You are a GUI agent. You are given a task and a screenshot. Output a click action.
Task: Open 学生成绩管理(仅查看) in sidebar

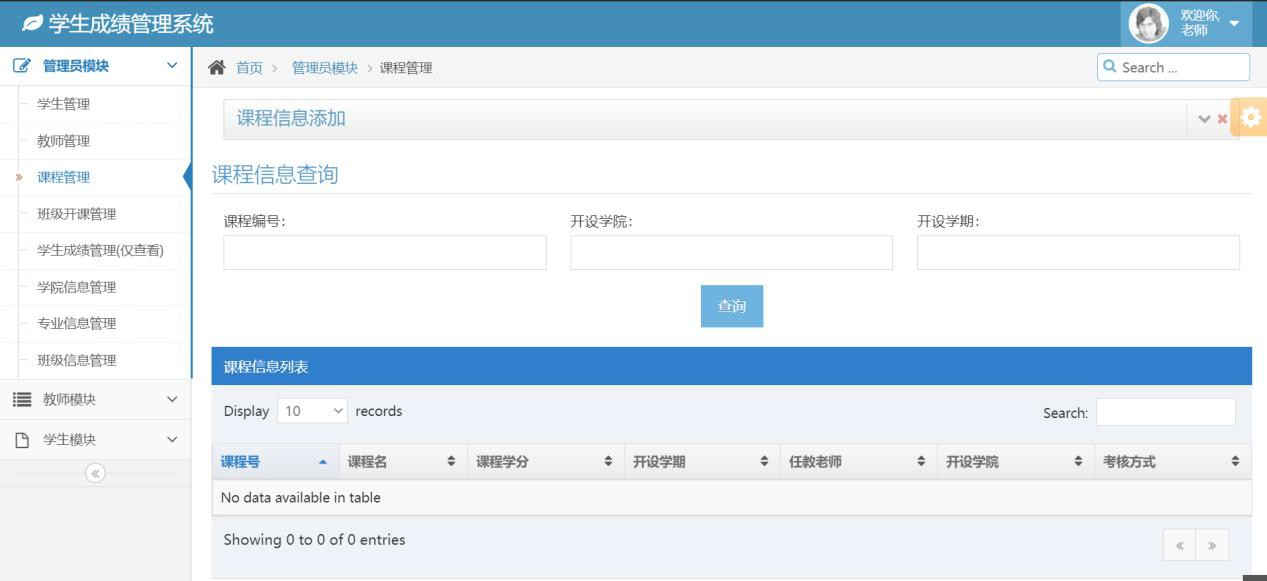click(100, 250)
